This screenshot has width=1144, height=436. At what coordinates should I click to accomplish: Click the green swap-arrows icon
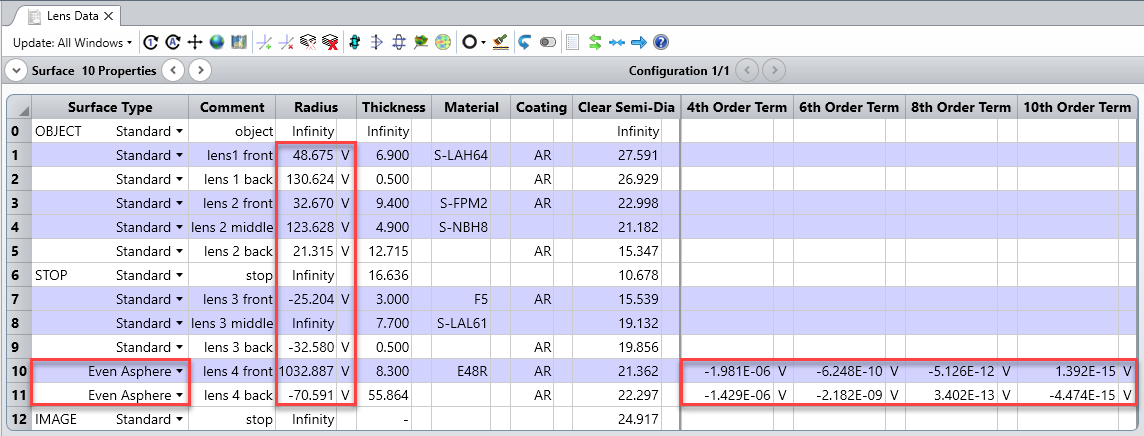[x=595, y=43]
